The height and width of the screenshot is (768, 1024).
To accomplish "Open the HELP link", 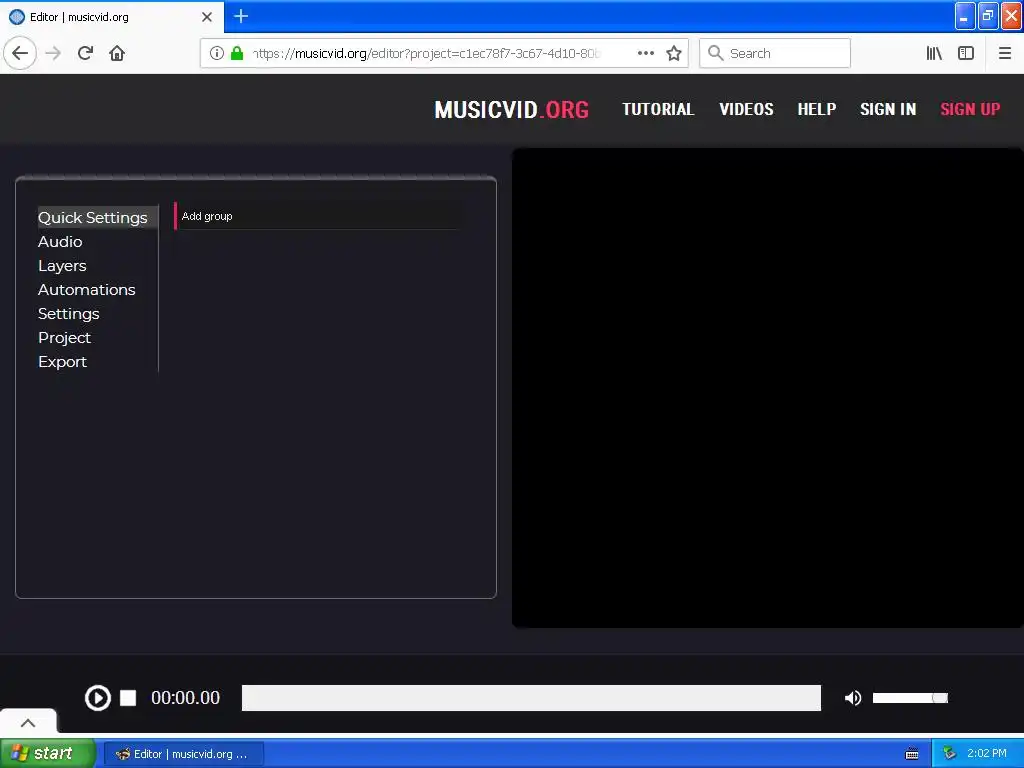I will click(x=816, y=109).
